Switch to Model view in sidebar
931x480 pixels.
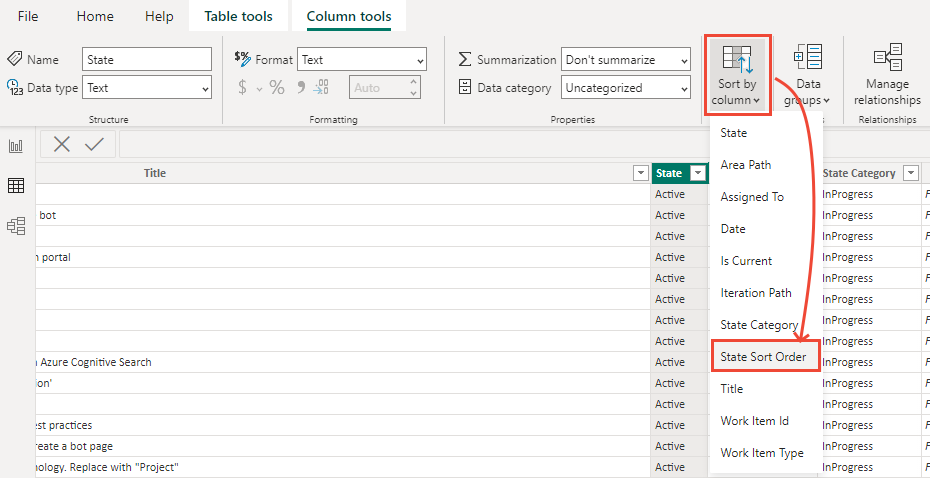coord(16,226)
